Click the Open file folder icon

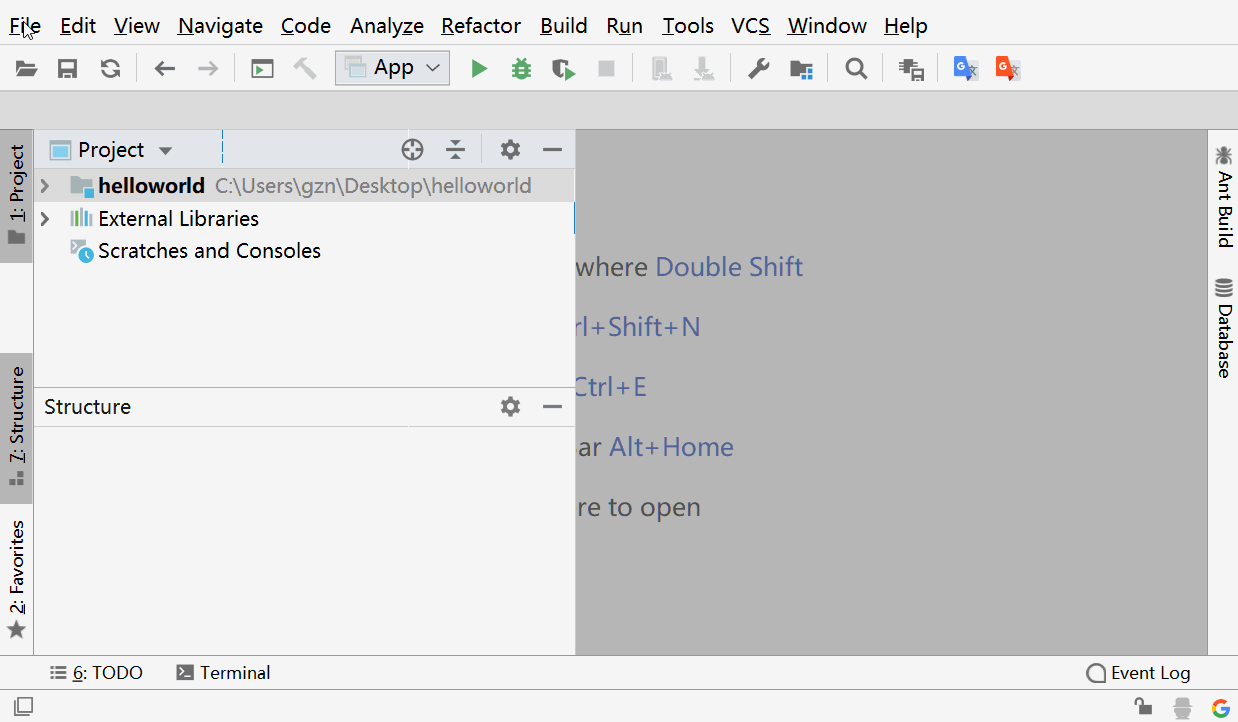[26, 69]
